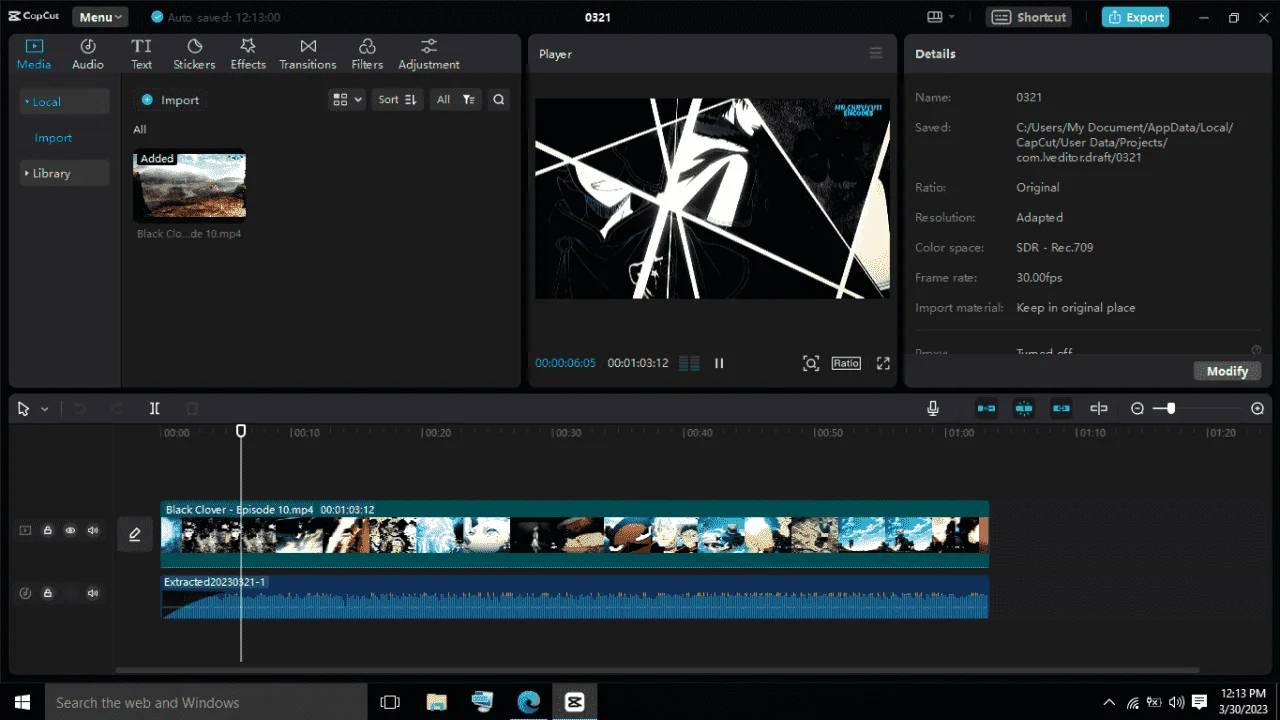This screenshot has width=1280, height=720.
Task: Select the Black Clover media thumbnail
Action: click(190, 185)
